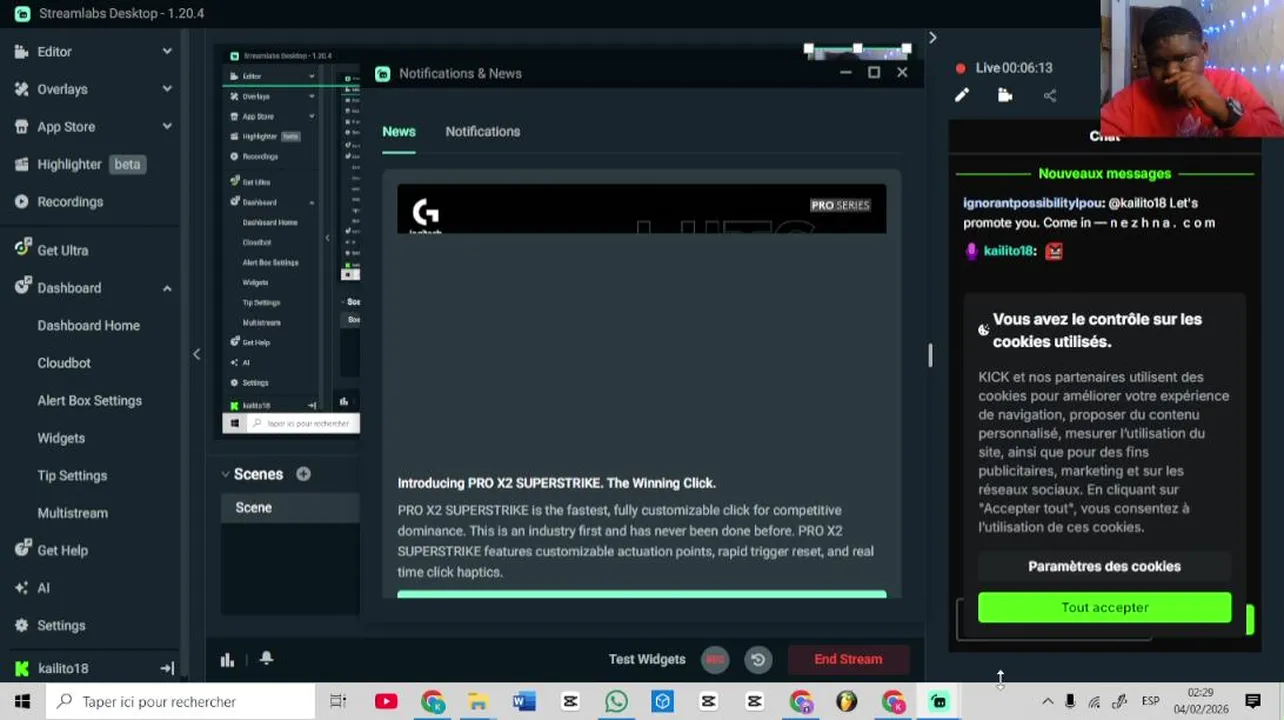Image resolution: width=1284 pixels, height=720 pixels.
Task: Open Get Help in sidebar
Action: tap(62, 551)
